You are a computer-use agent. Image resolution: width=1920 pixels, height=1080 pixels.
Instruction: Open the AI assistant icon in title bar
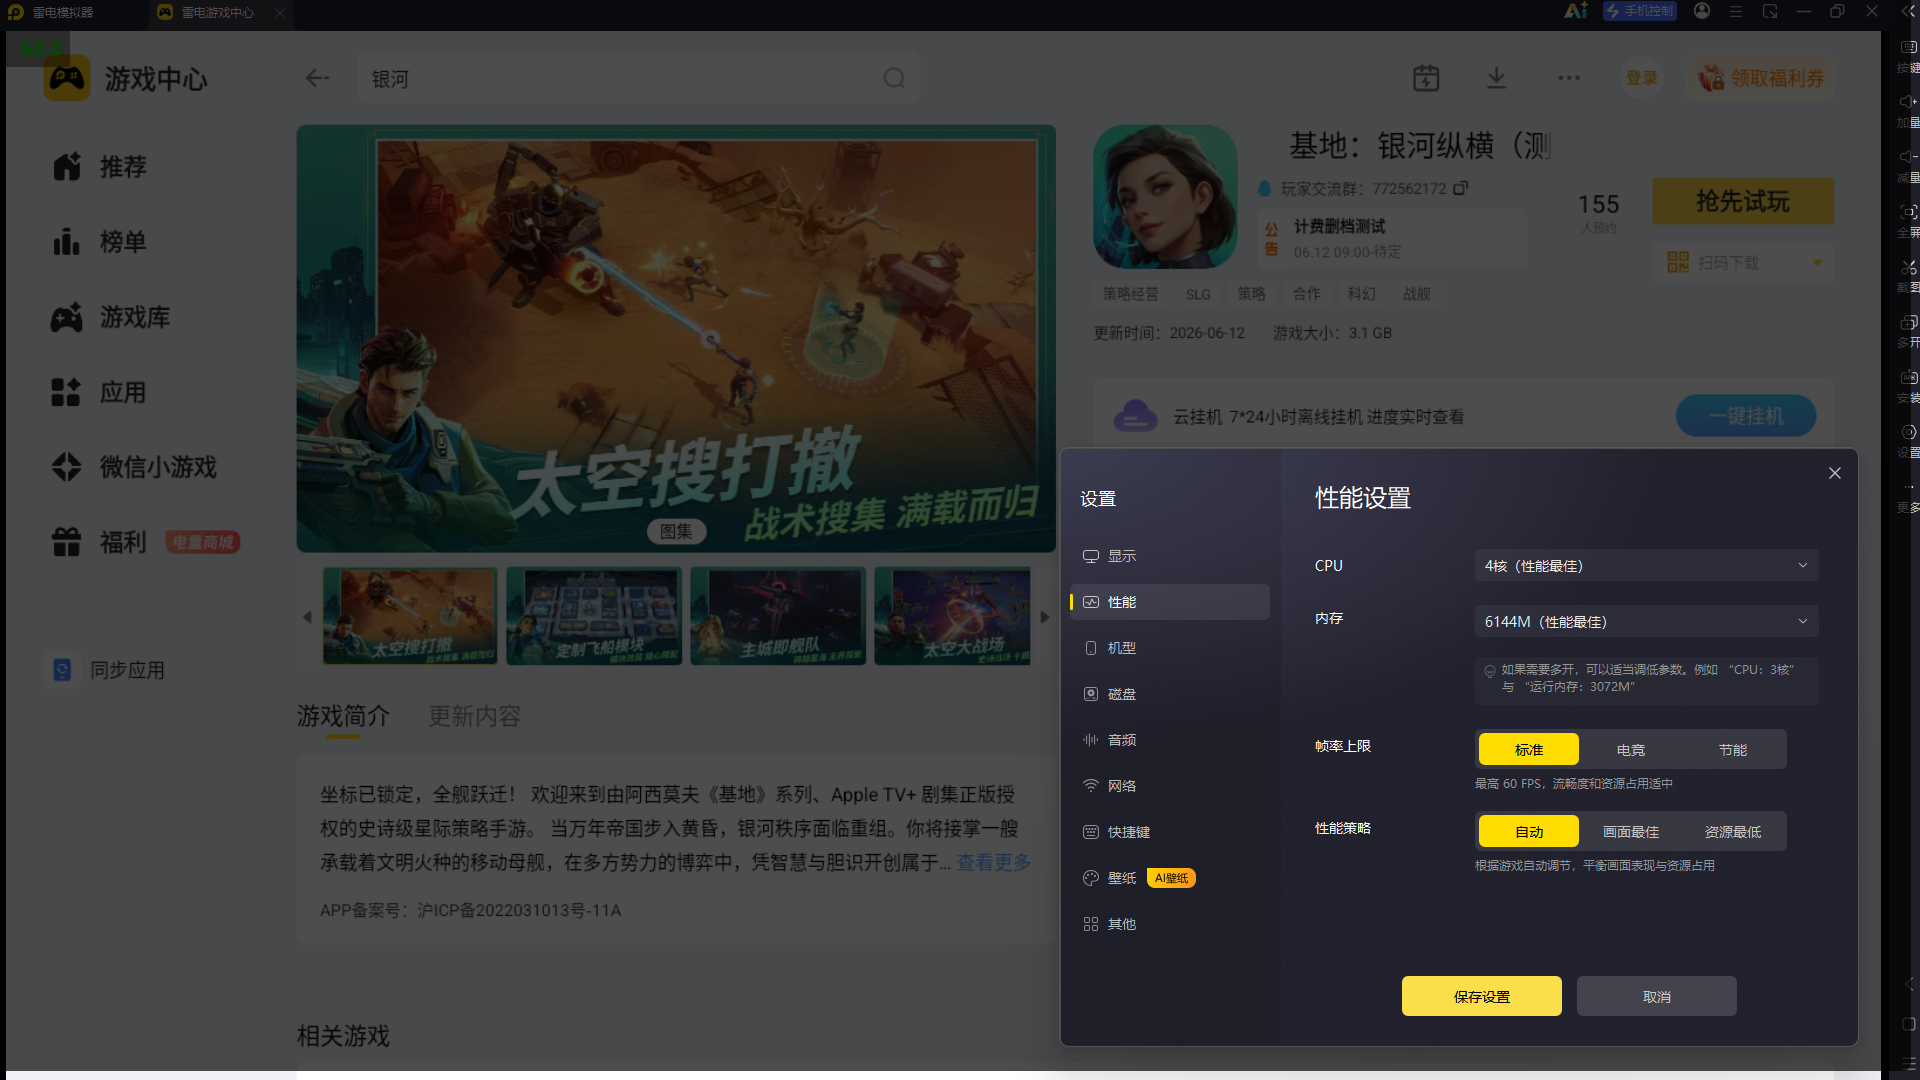click(1575, 11)
